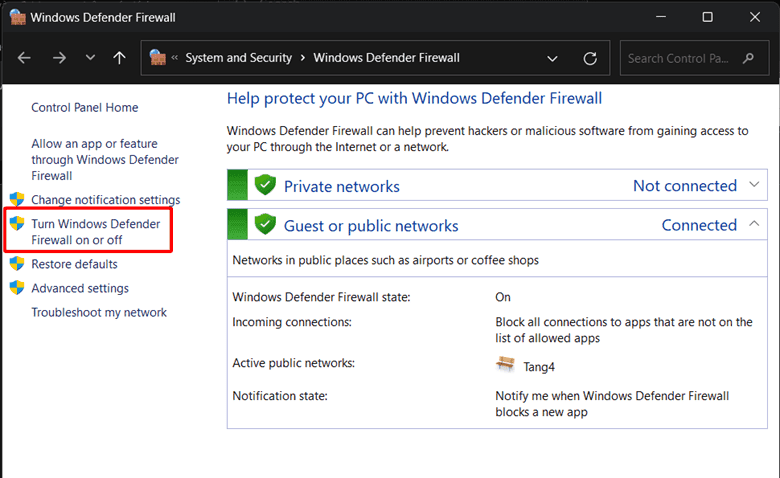The width and height of the screenshot is (780, 478).
Task: Click the search magnifier icon
Action: pos(748,58)
